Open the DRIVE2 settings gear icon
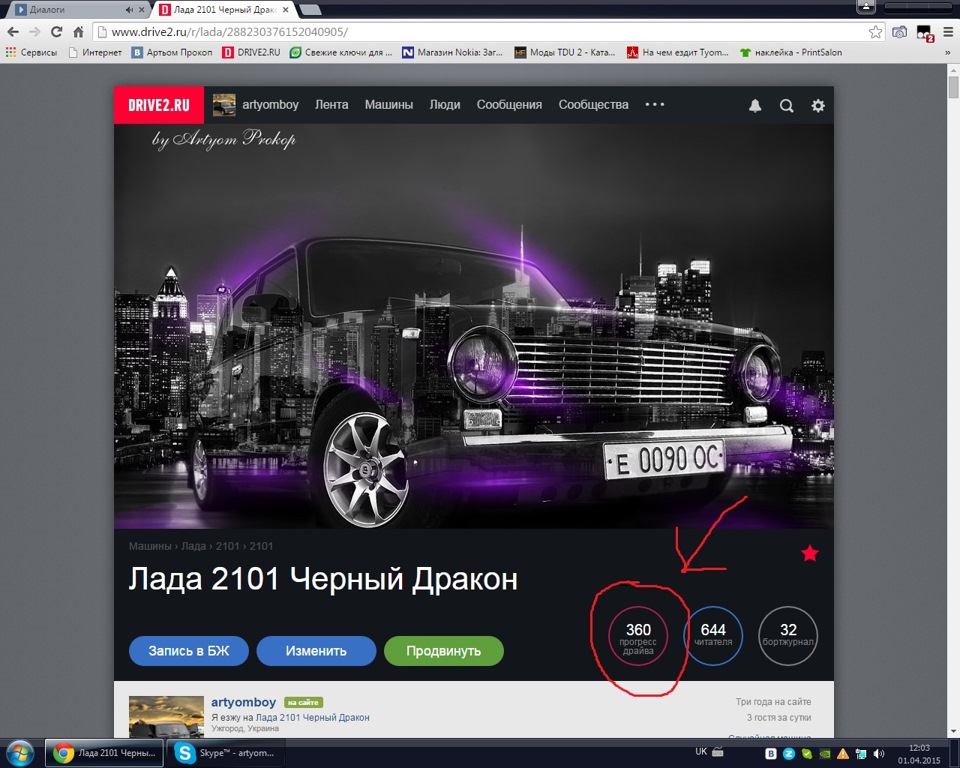 [817, 104]
